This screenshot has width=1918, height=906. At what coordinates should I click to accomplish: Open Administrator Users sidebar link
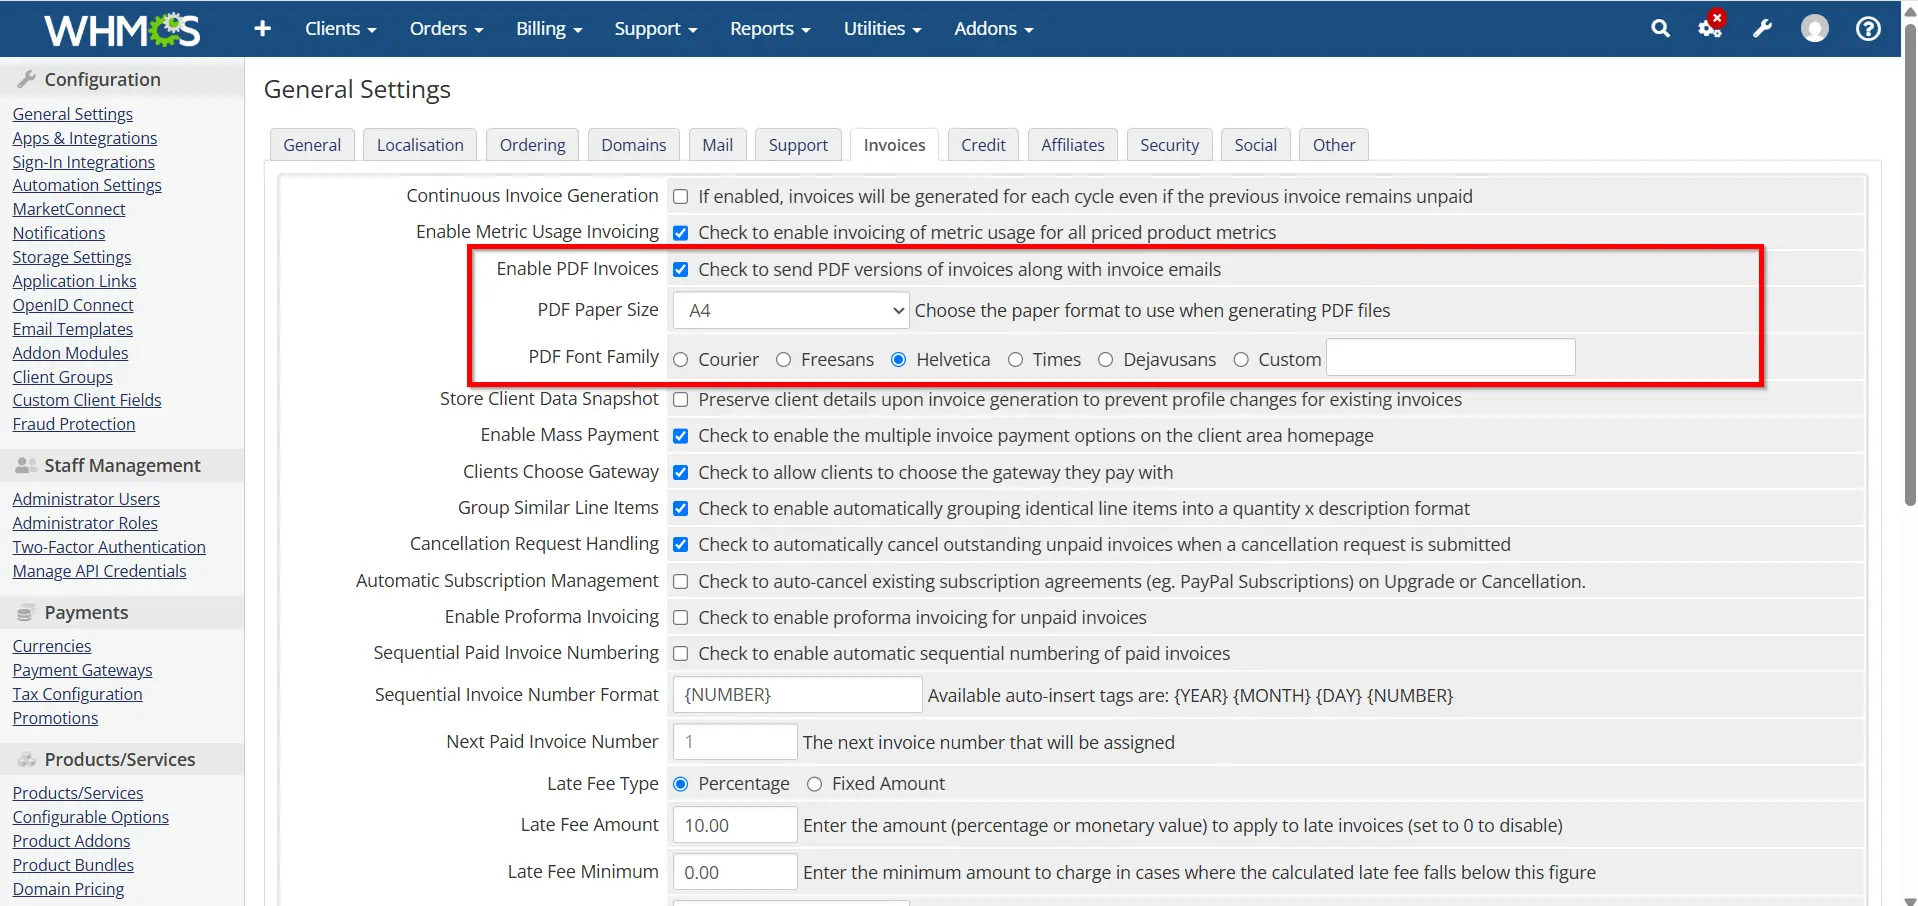(x=86, y=499)
